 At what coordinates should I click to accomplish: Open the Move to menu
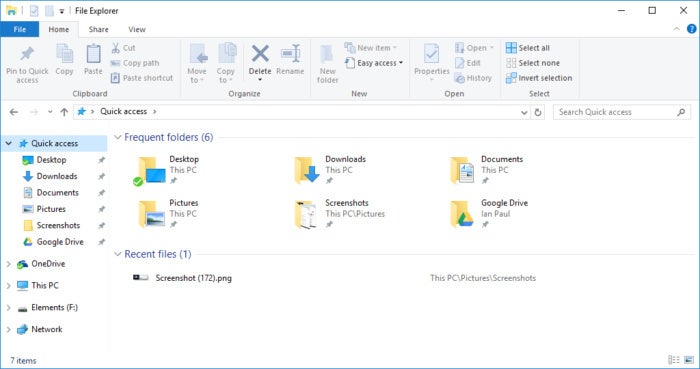click(197, 63)
